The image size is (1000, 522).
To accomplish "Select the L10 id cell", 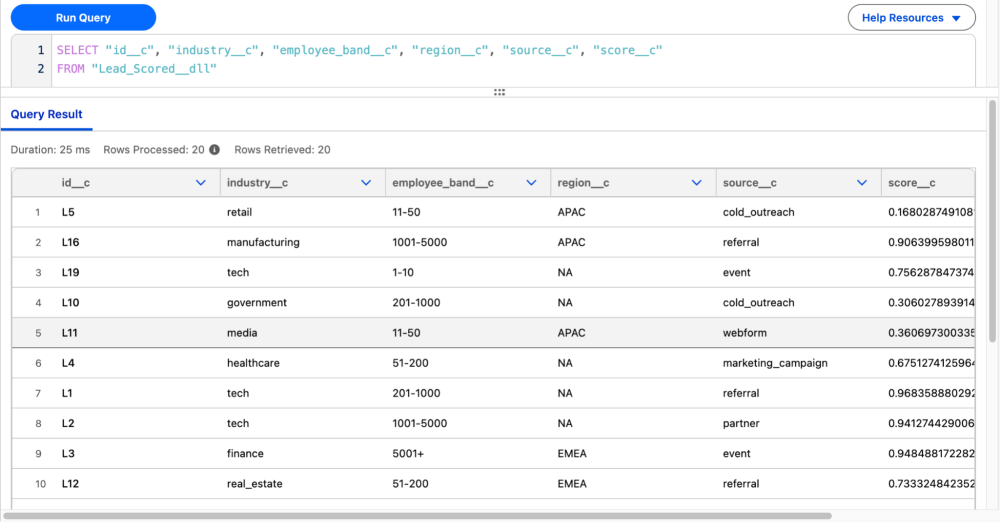I will (x=137, y=302).
